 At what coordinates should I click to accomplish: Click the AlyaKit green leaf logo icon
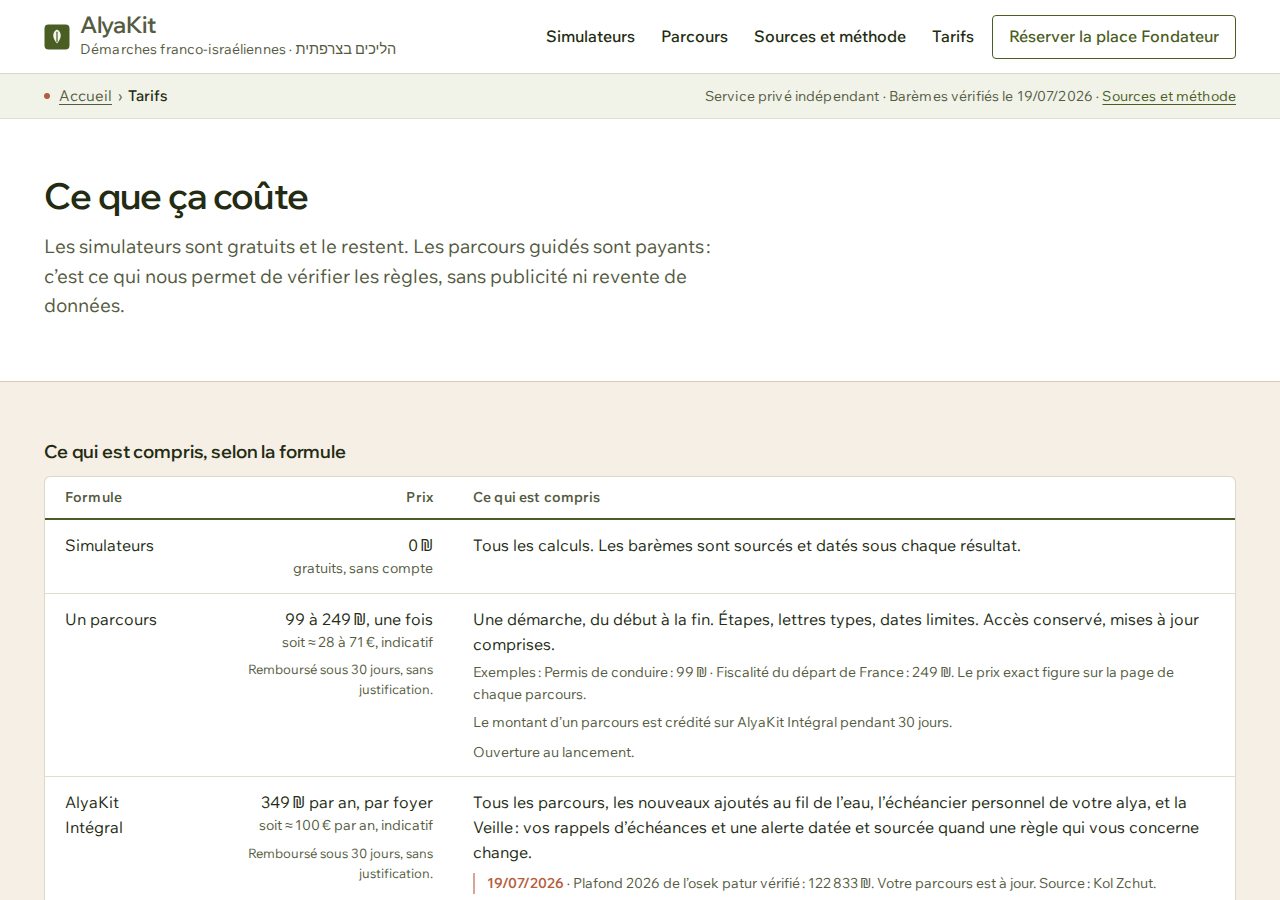click(57, 37)
